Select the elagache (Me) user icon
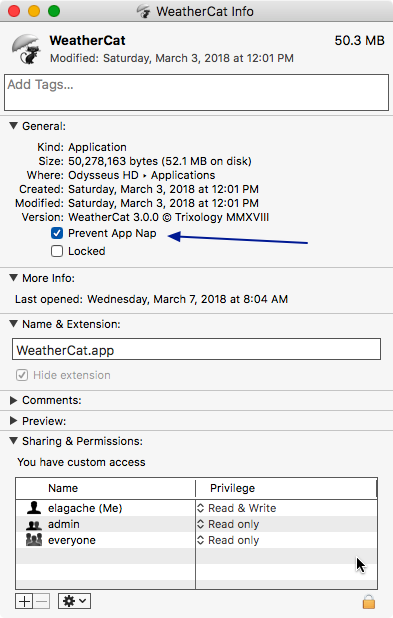 (x=34, y=508)
